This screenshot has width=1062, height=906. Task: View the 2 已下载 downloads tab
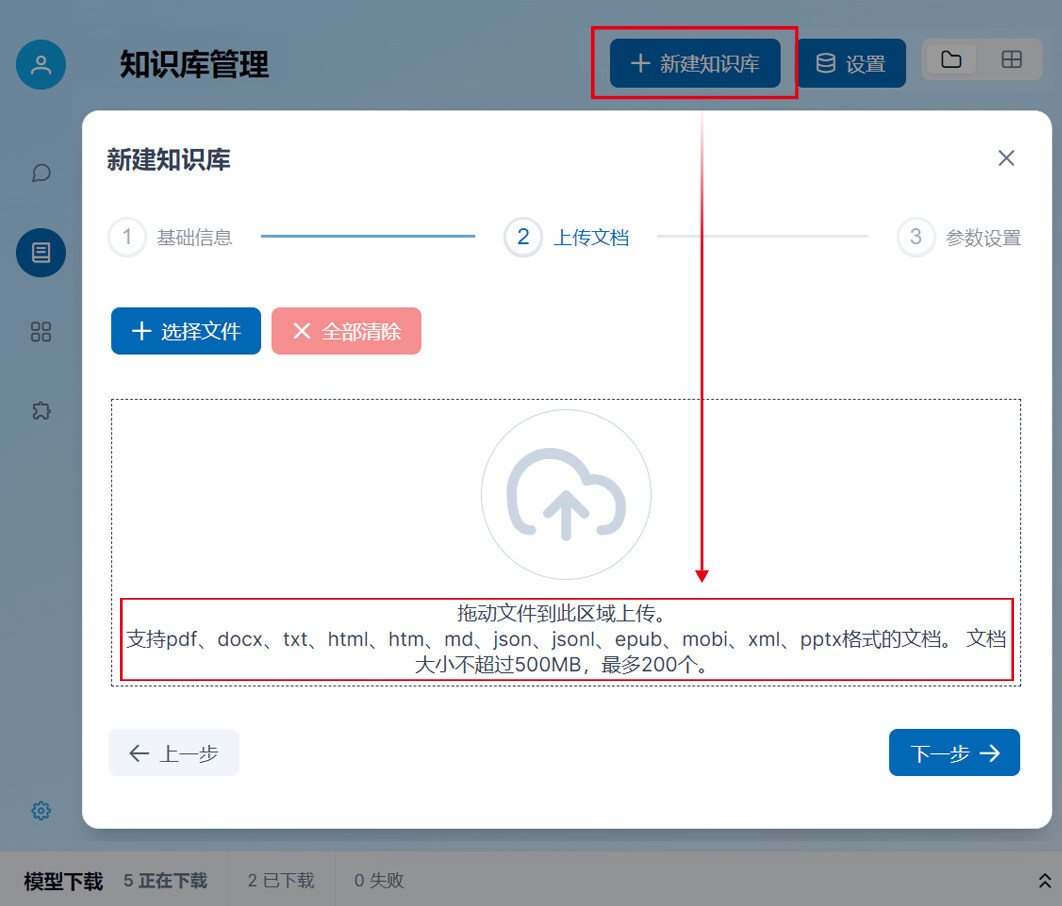pyautogui.click(x=280, y=881)
